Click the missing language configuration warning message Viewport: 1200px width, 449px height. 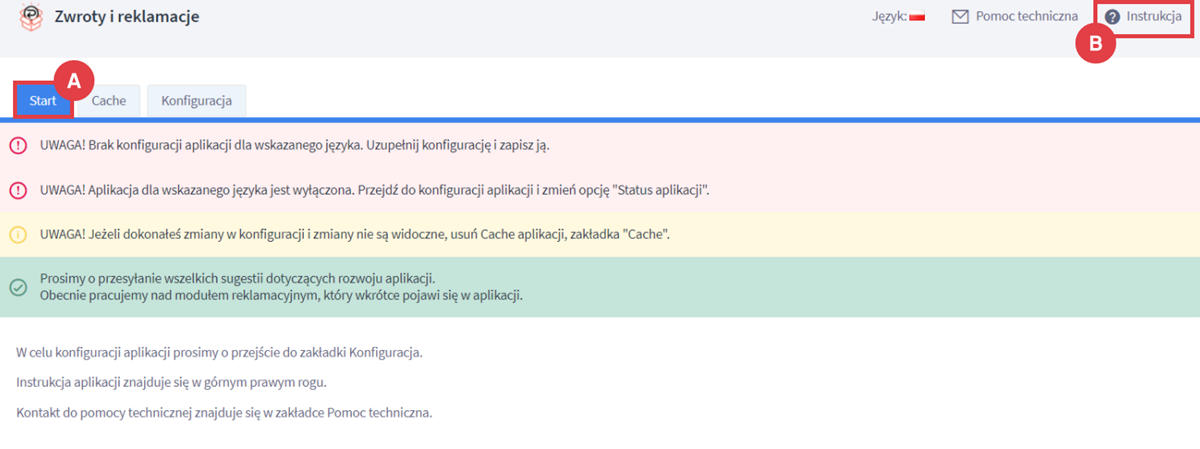click(x=295, y=145)
